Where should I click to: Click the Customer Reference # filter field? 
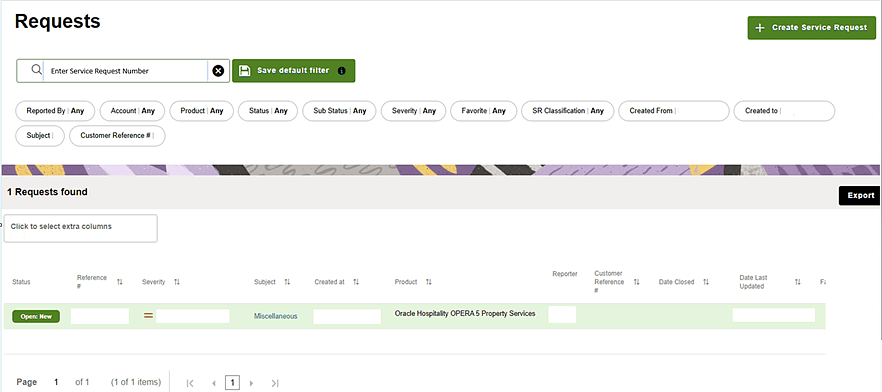(117, 136)
